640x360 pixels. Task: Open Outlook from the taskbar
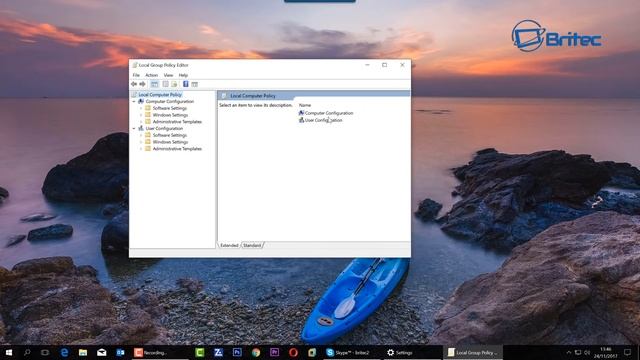point(120,352)
